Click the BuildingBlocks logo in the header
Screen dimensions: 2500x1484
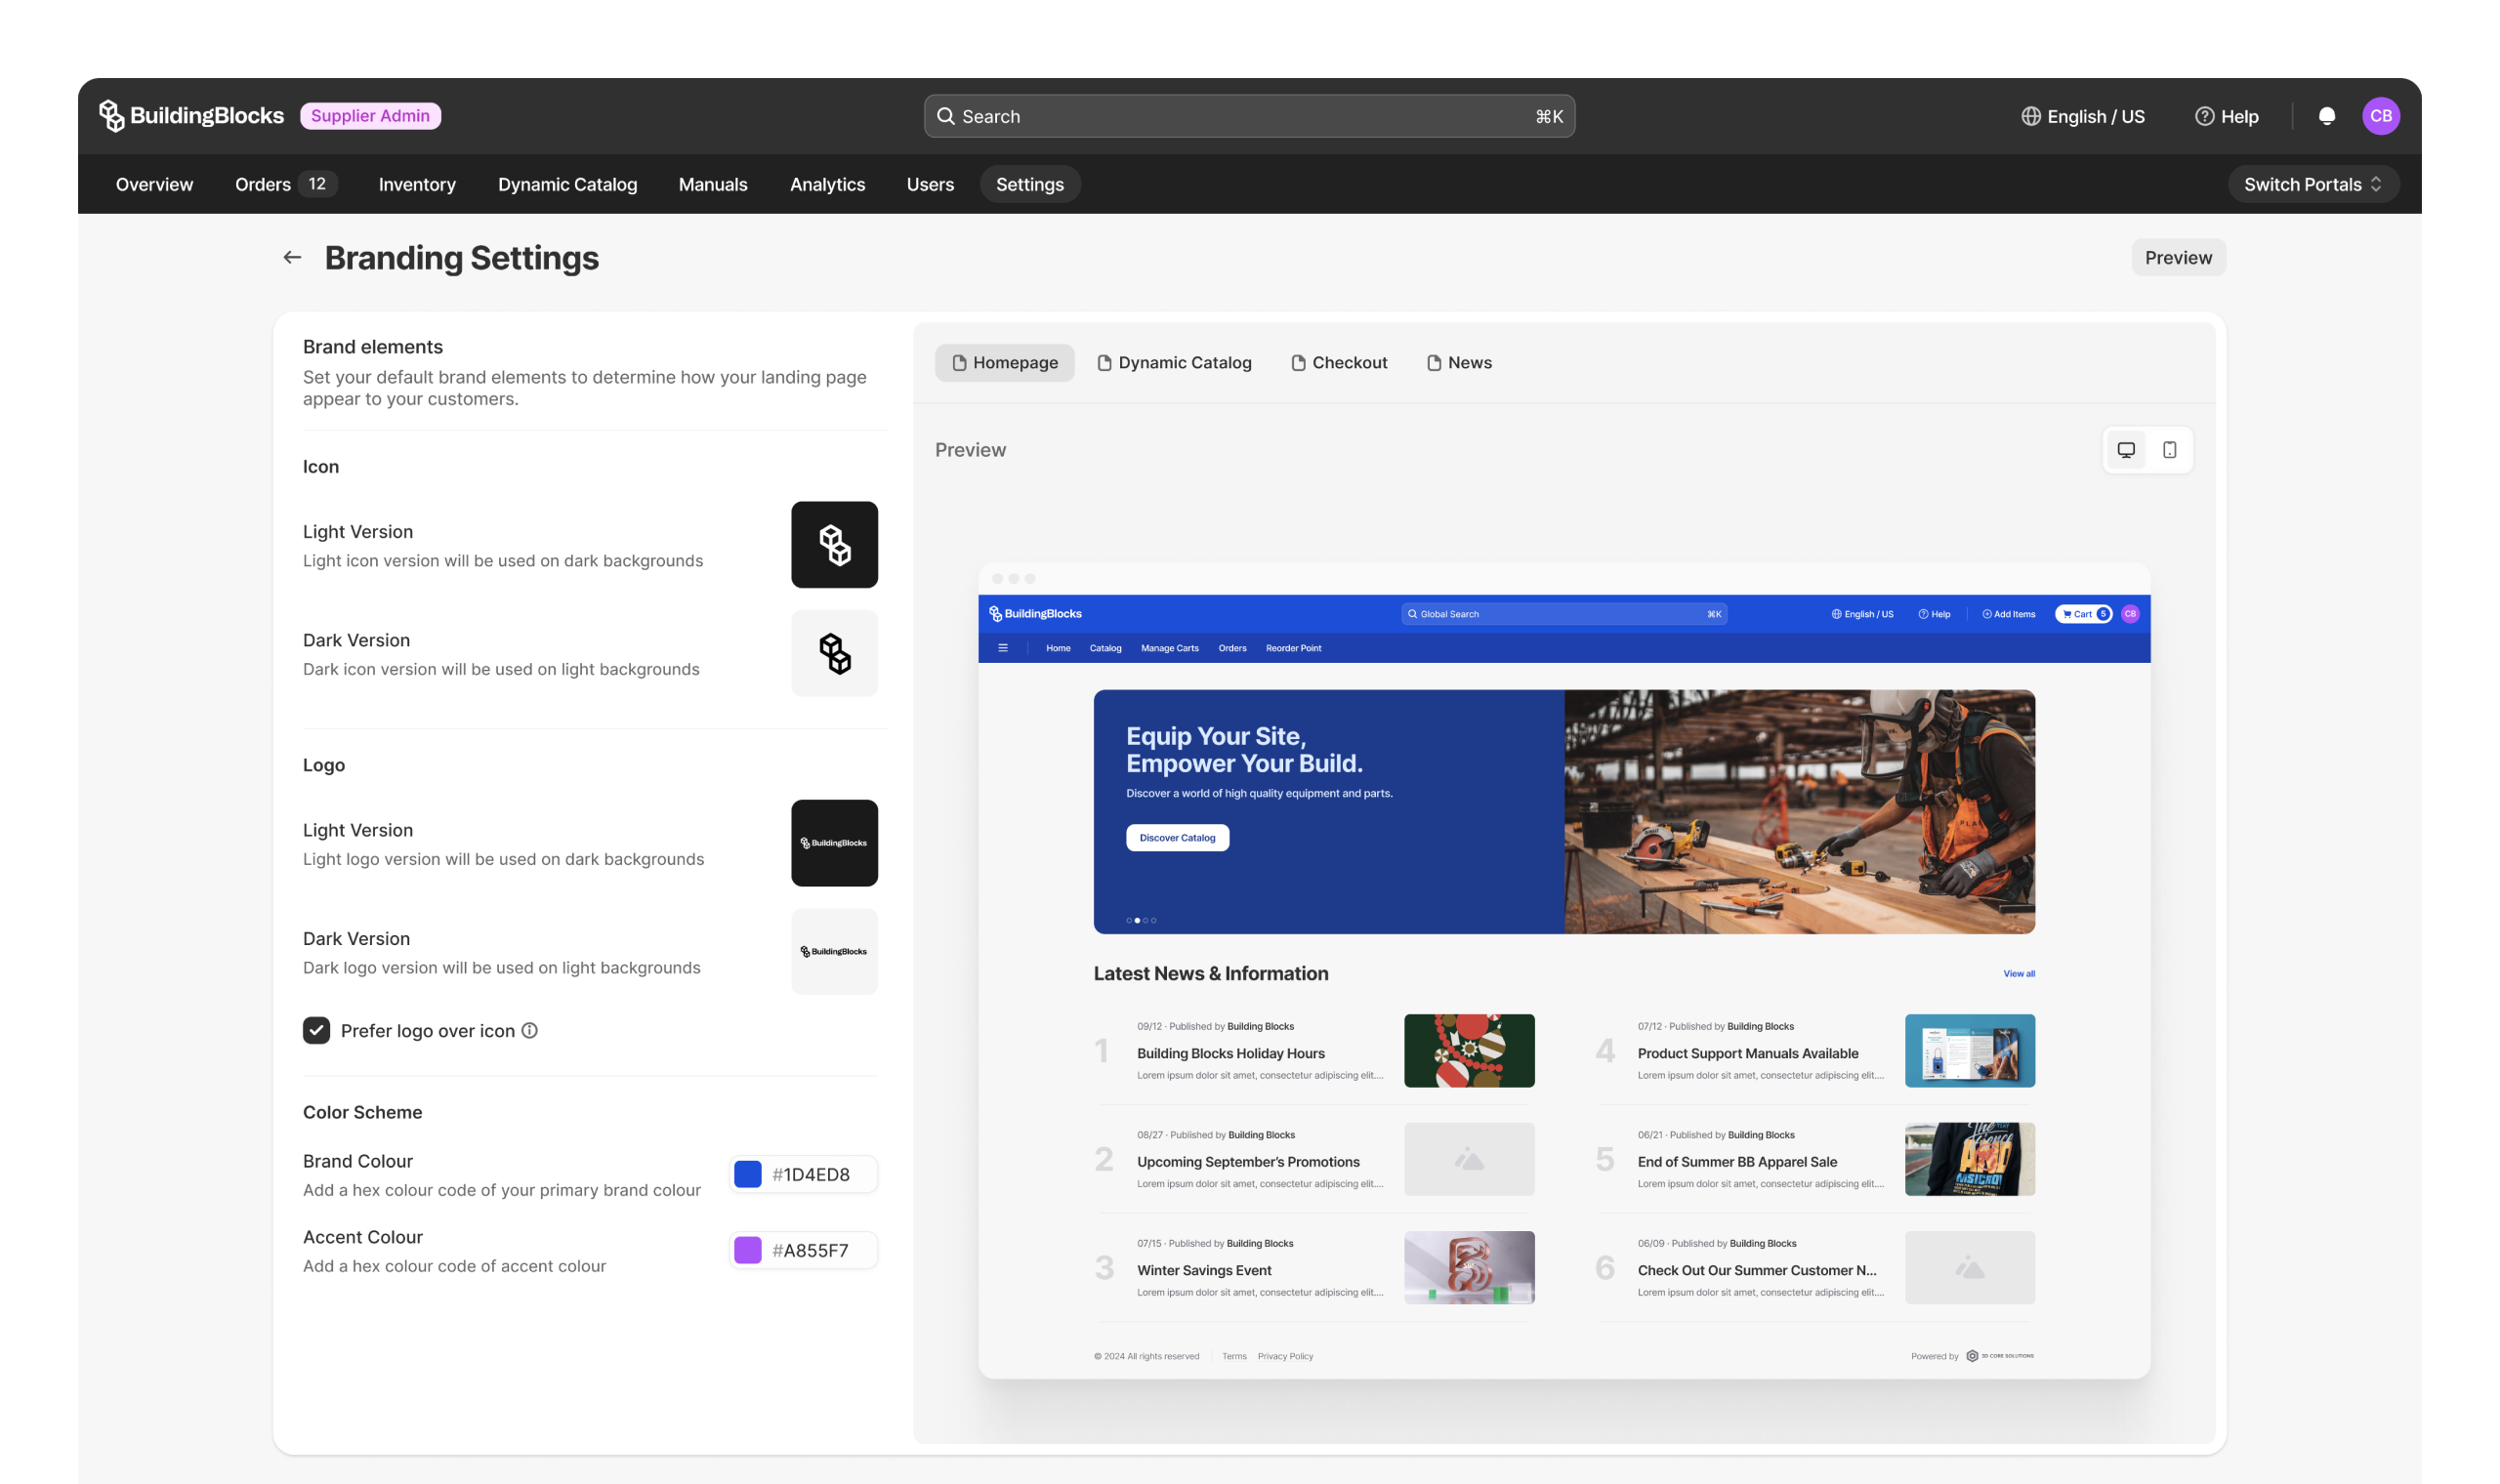(192, 116)
